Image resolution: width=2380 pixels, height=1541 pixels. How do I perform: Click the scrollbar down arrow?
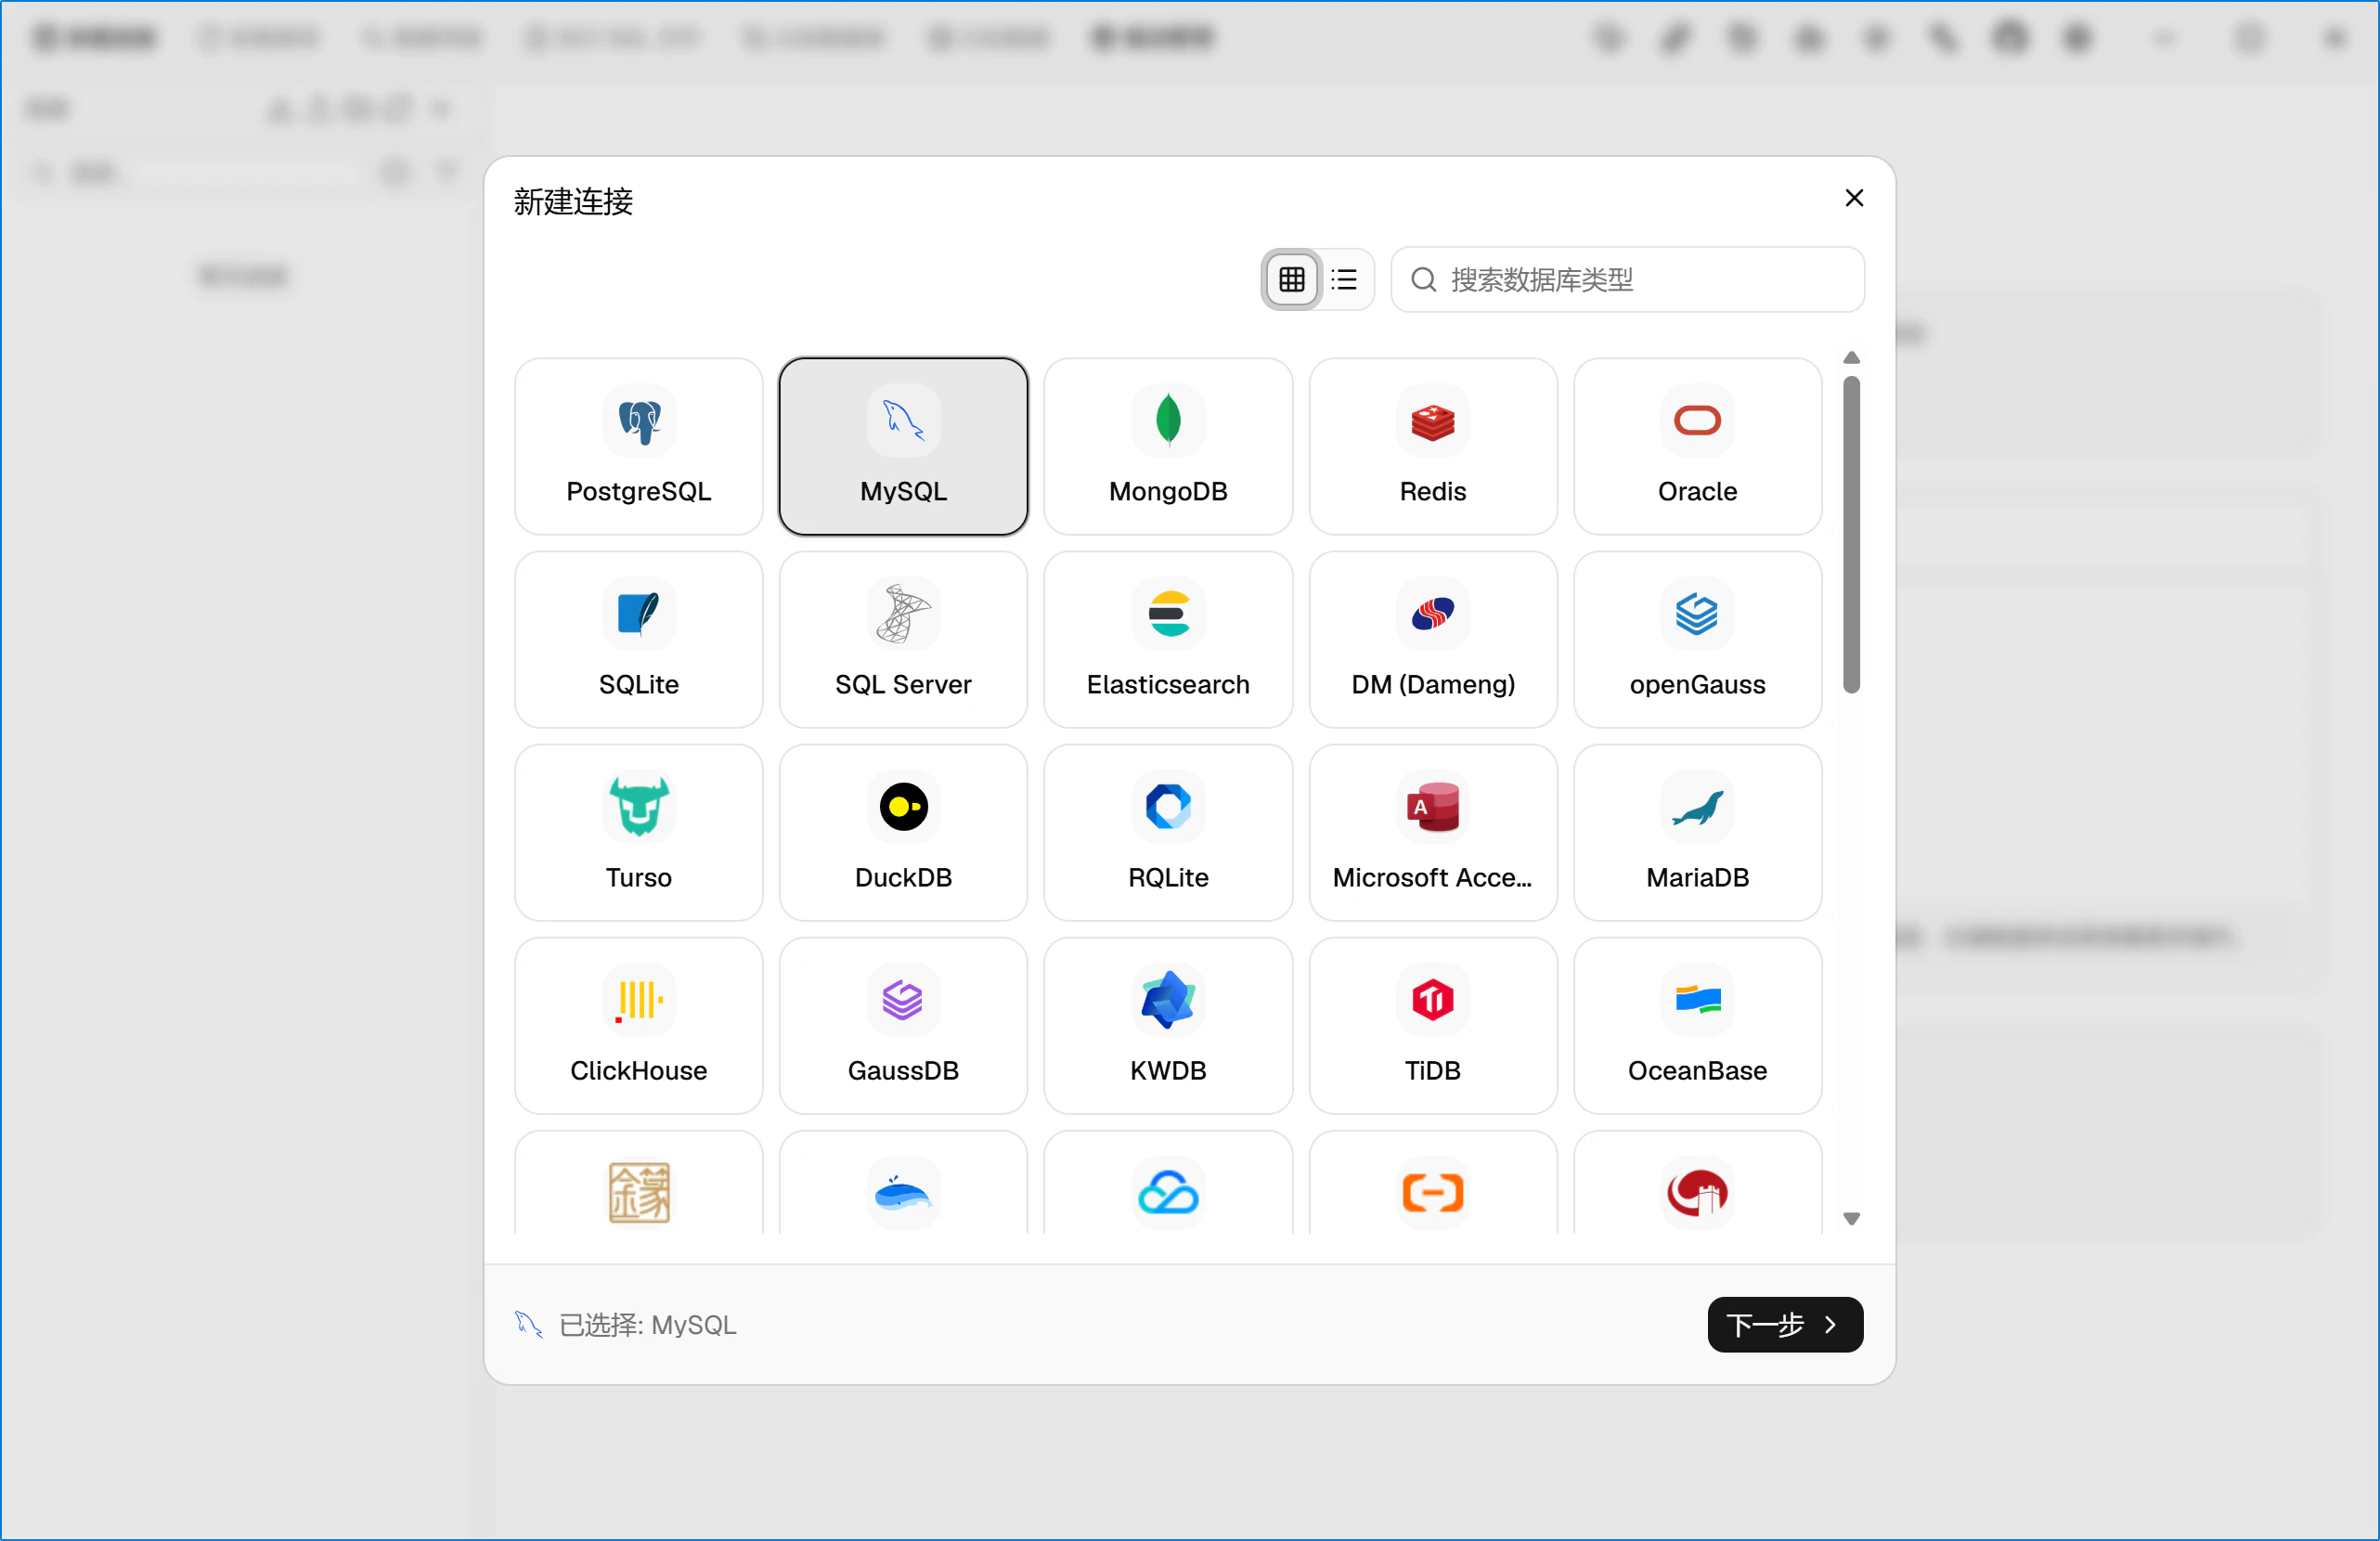[1851, 1218]
